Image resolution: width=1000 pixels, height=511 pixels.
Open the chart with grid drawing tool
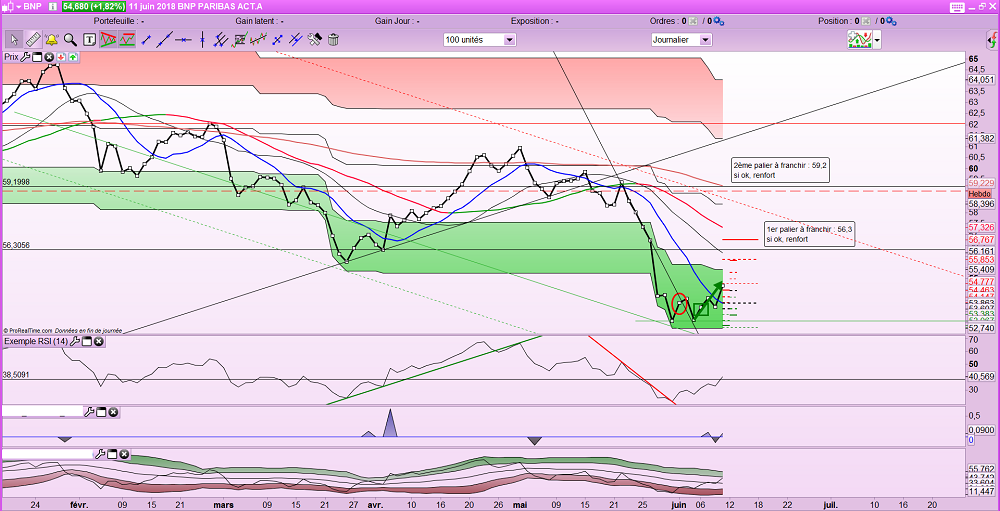[240, 40]
